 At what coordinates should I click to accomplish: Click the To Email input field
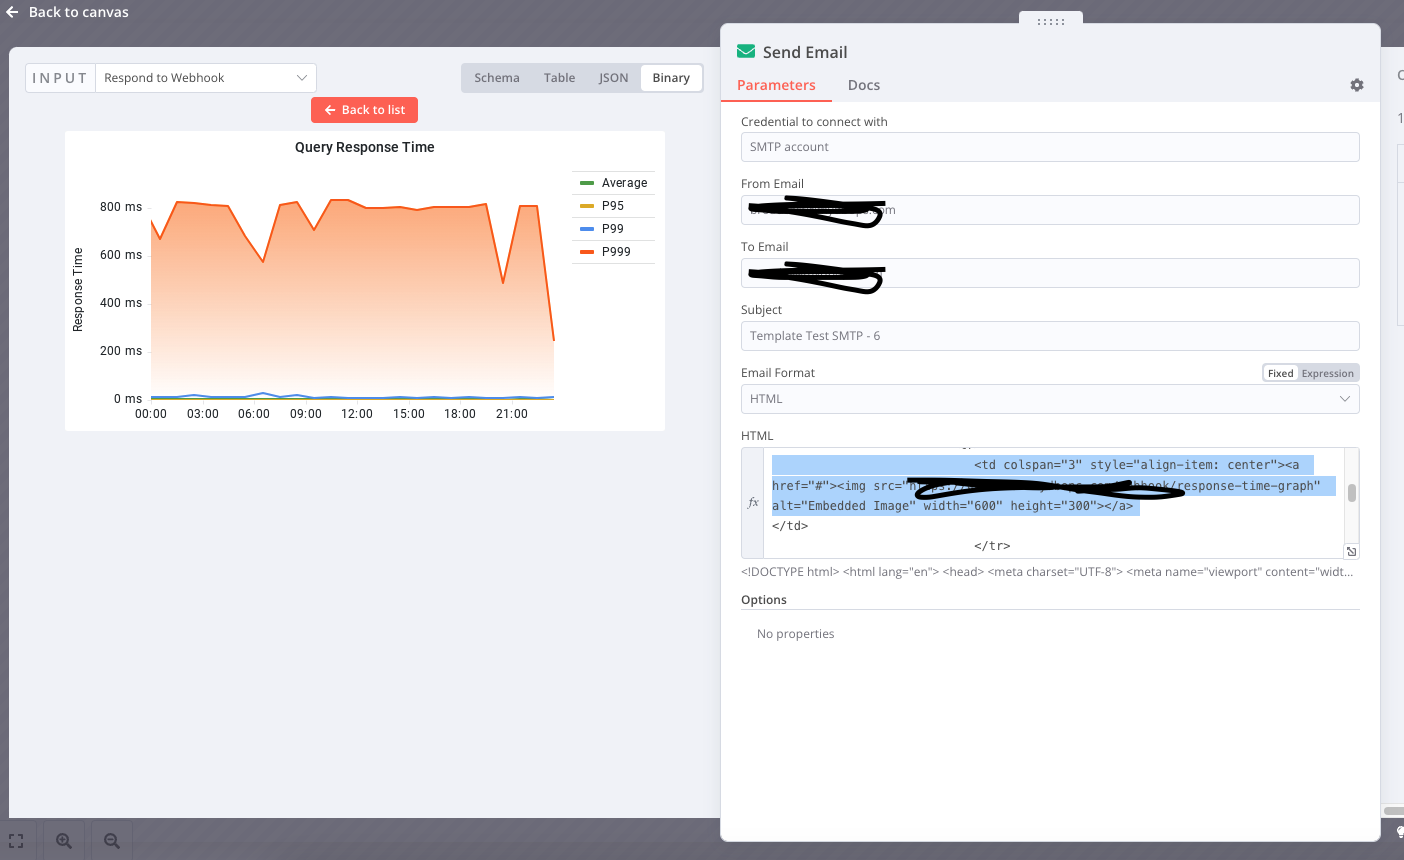1050,273
